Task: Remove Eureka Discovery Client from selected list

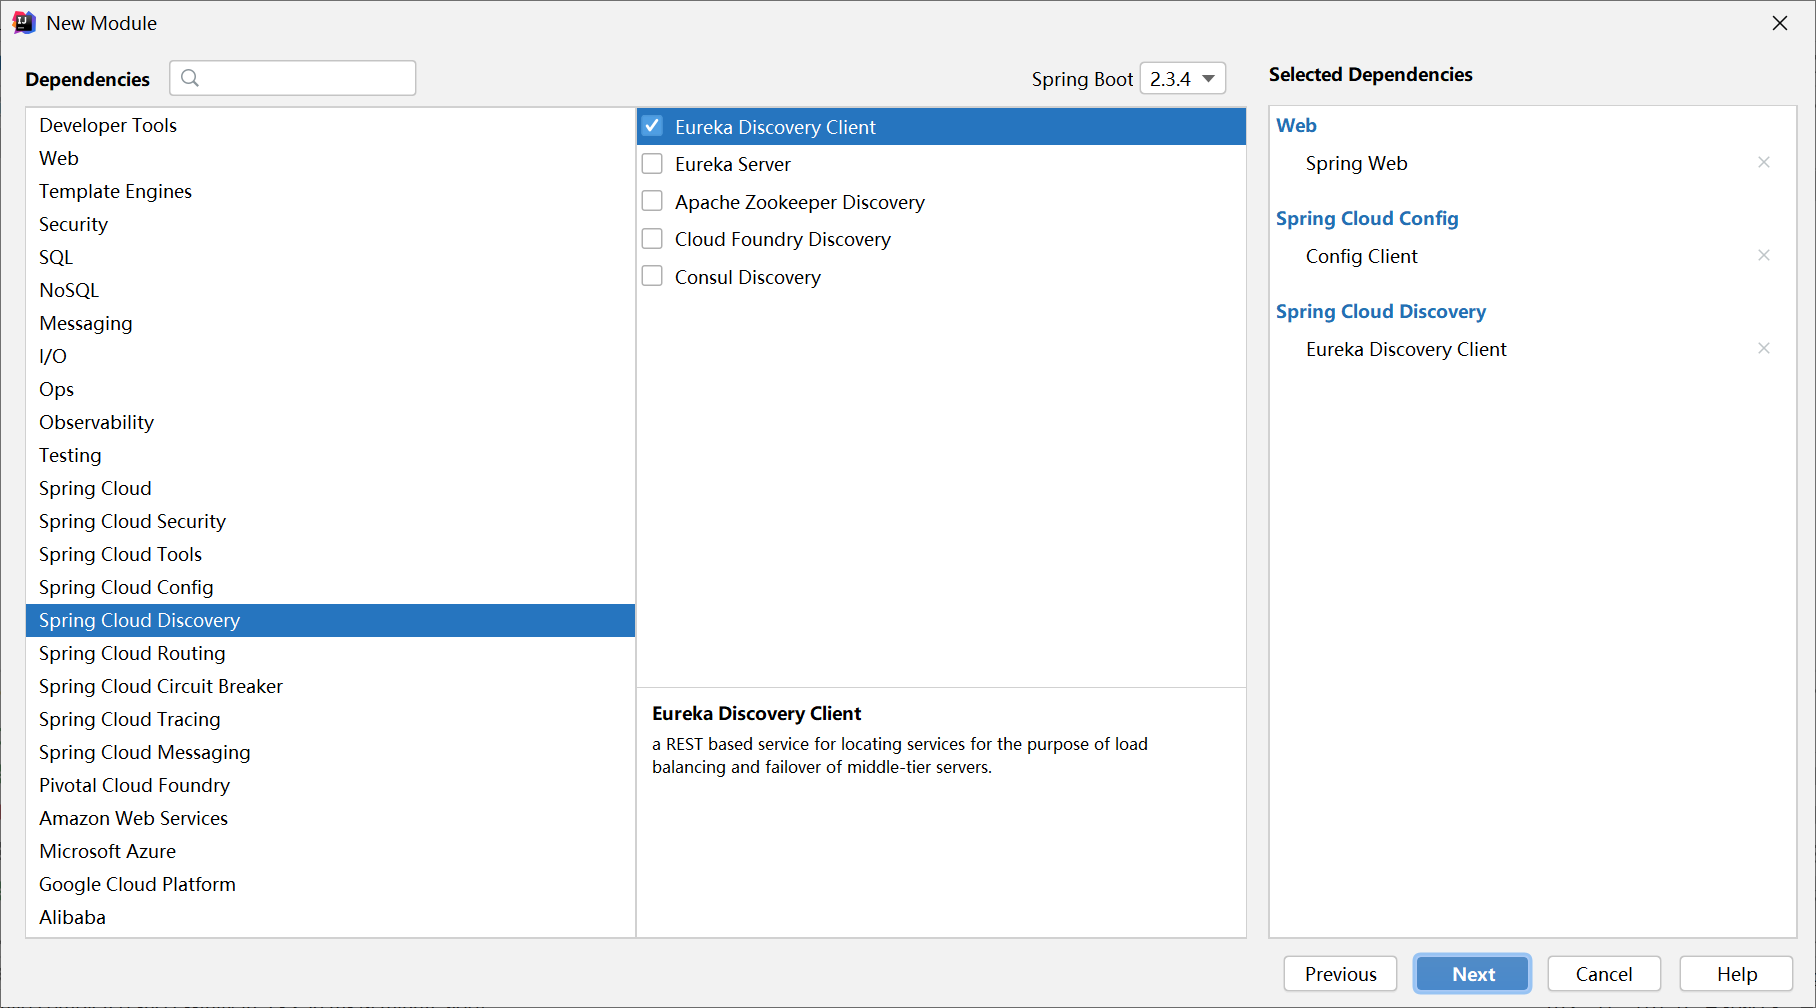Action: 1764,348
